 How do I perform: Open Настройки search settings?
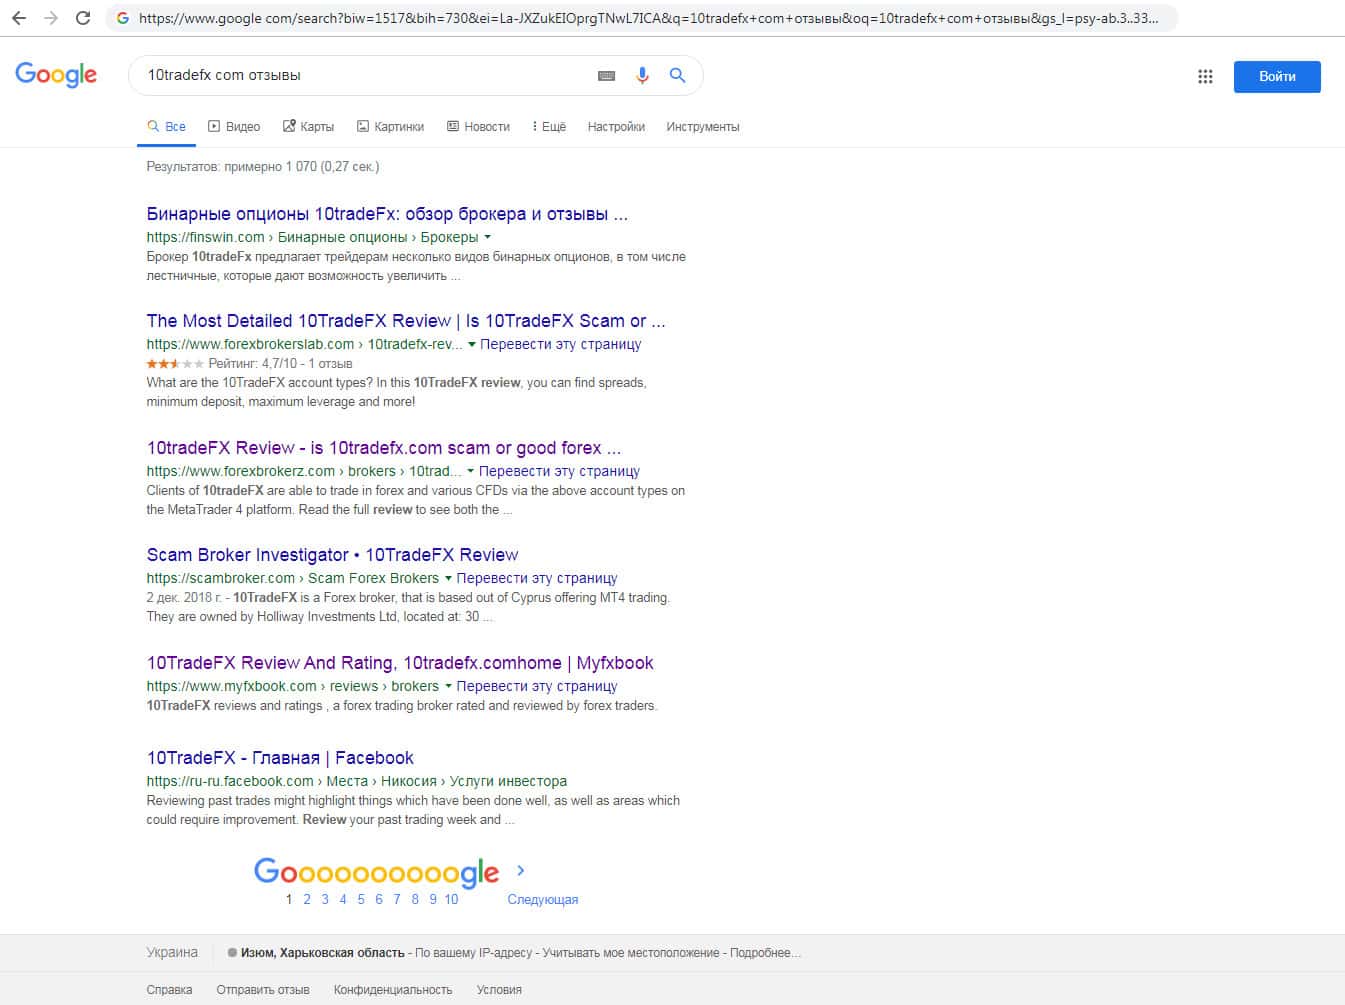pyautogui.click(x=616, y=127)
